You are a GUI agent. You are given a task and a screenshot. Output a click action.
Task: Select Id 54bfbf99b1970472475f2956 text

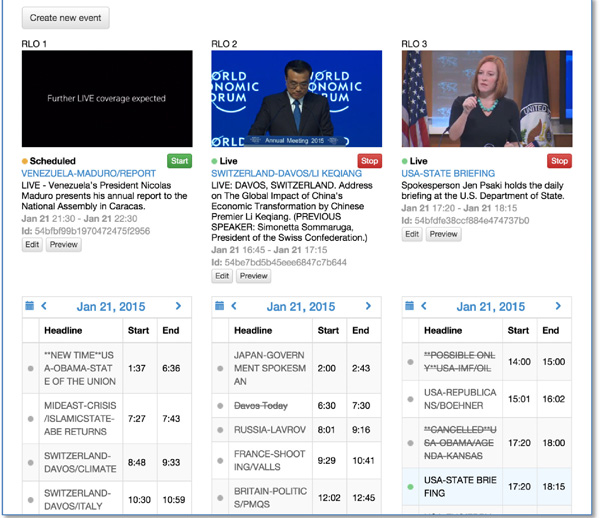[86, 231]
